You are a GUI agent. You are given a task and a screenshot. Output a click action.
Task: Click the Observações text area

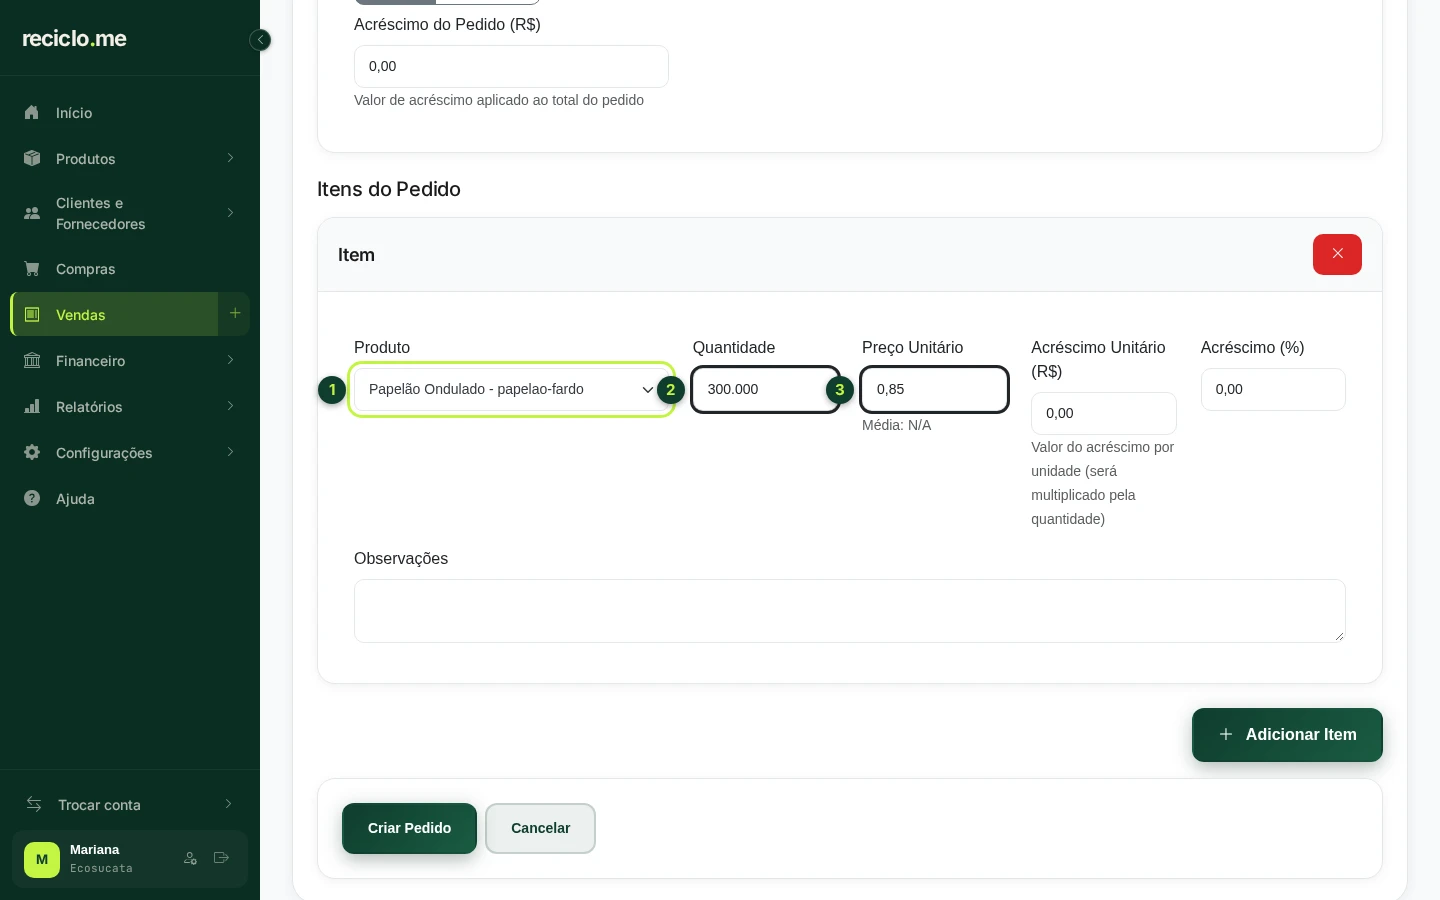[x=850, y=611]
